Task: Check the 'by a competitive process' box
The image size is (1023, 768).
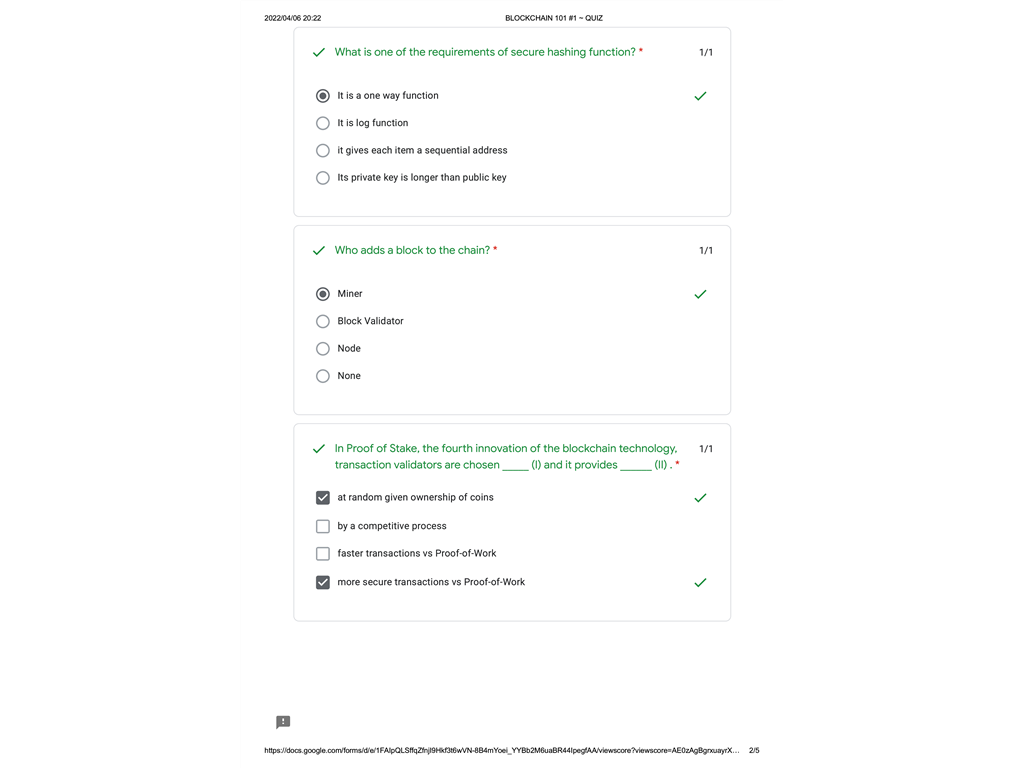Action: [322, 526]
